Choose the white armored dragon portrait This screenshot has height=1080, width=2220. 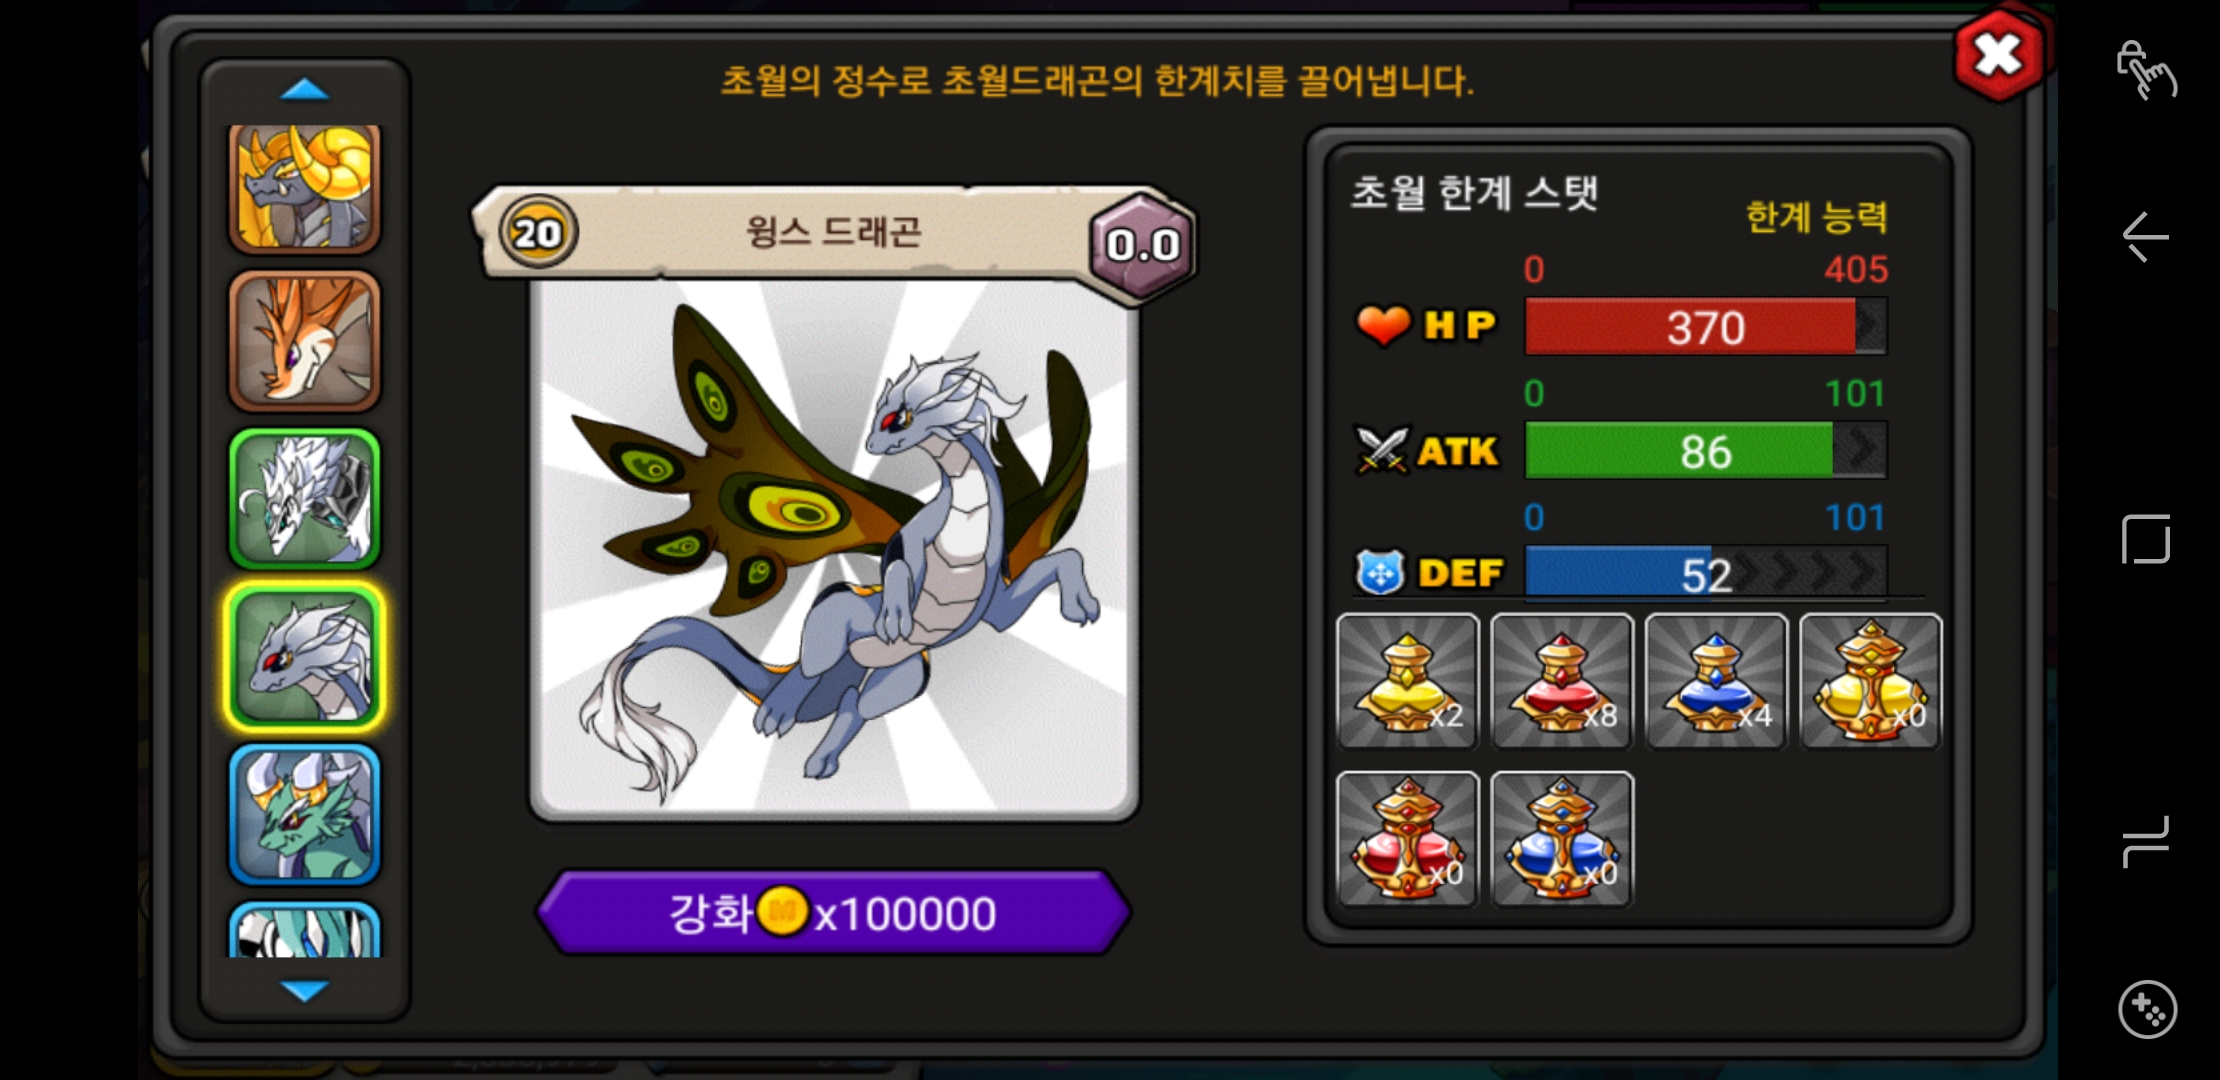[x=305, y=499]
